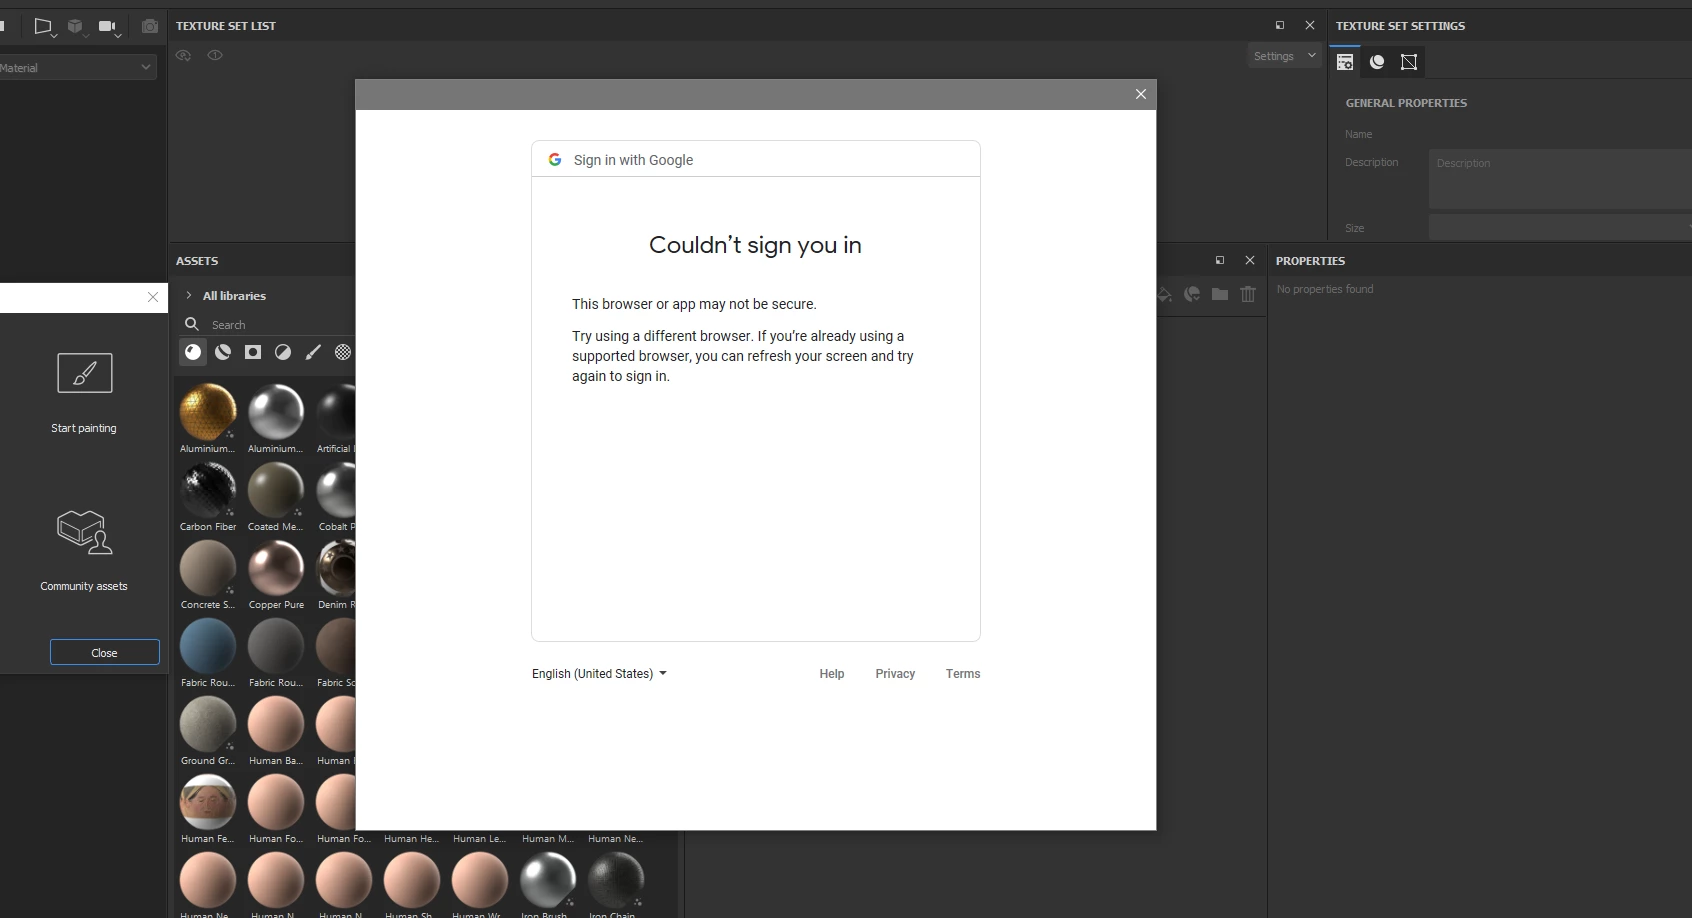
Task: Open the Terms link in sign-in dialog
Action: 963,674
